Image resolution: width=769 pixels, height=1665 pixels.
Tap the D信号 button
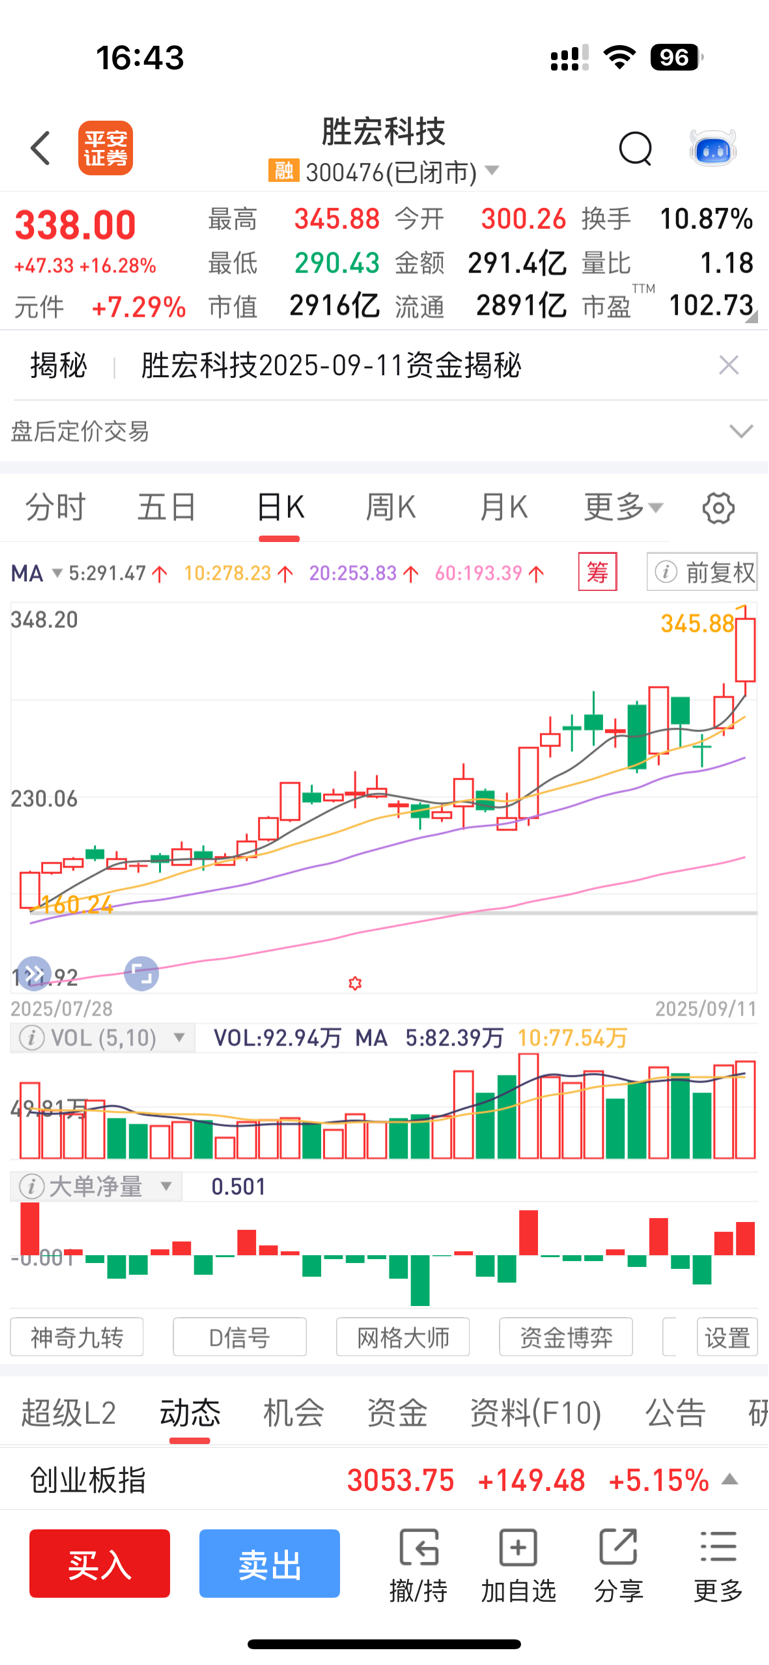click(240, 1337)
